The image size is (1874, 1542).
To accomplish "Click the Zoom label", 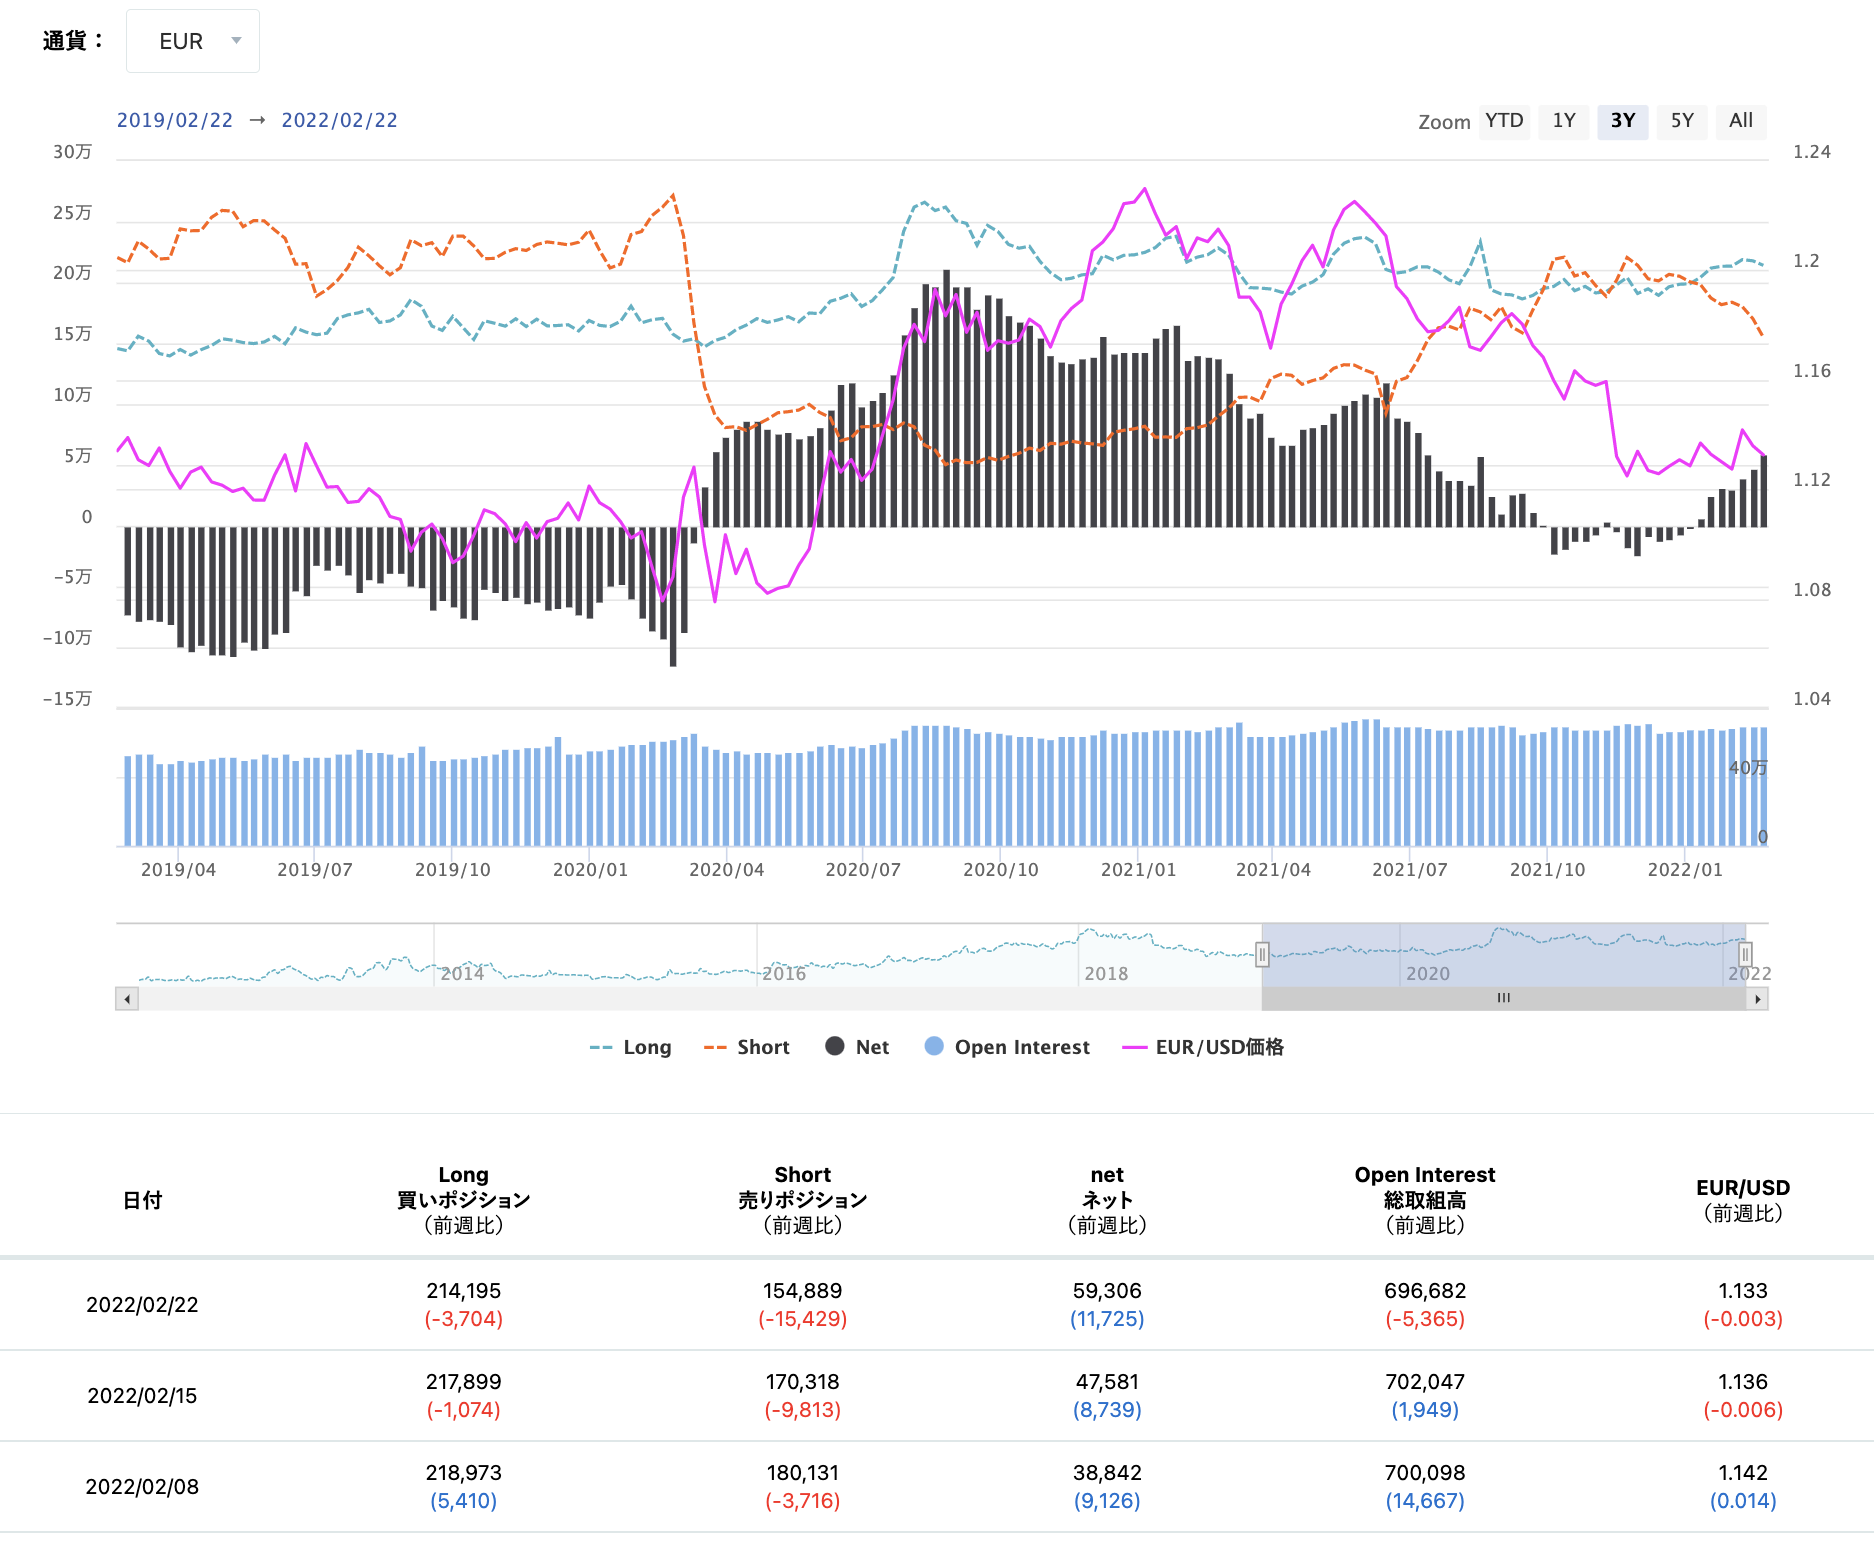I will pyautogui.click(x=1444, y=122).
